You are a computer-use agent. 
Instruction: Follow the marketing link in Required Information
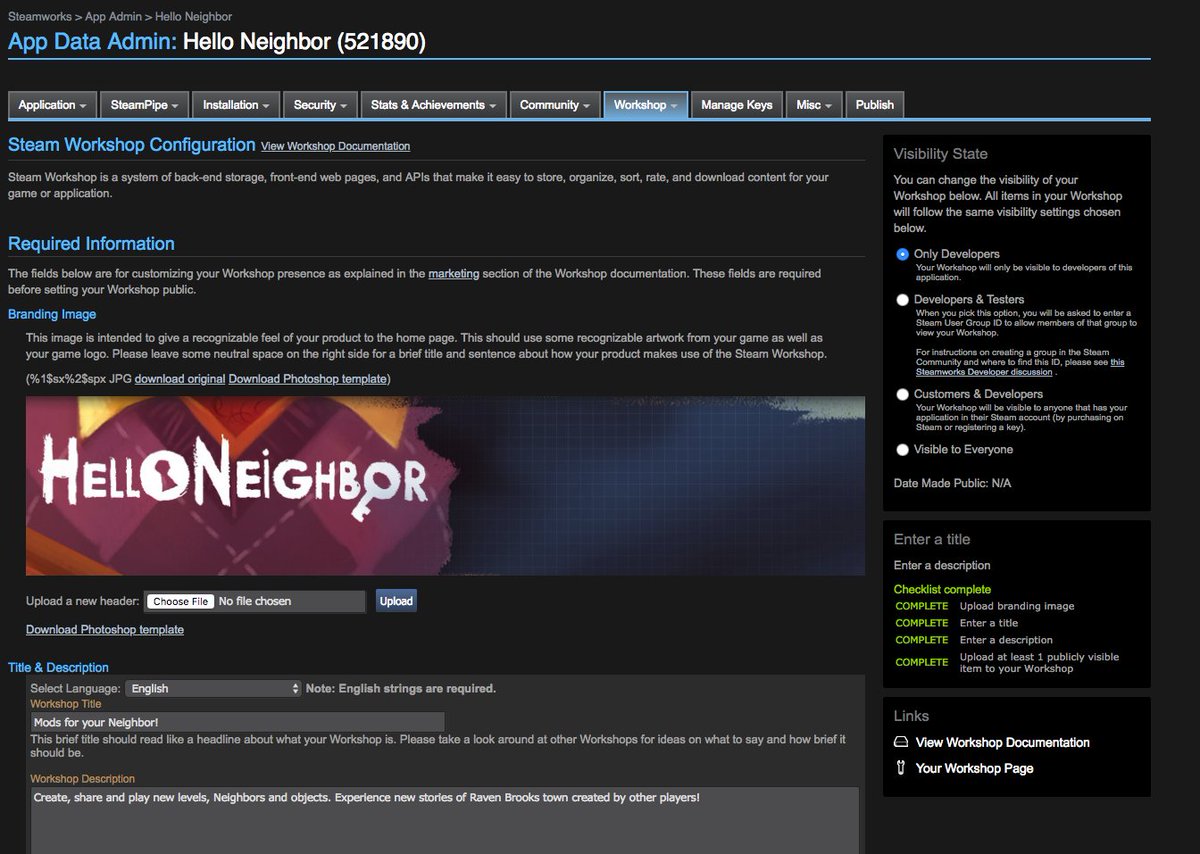coord(454,273)
